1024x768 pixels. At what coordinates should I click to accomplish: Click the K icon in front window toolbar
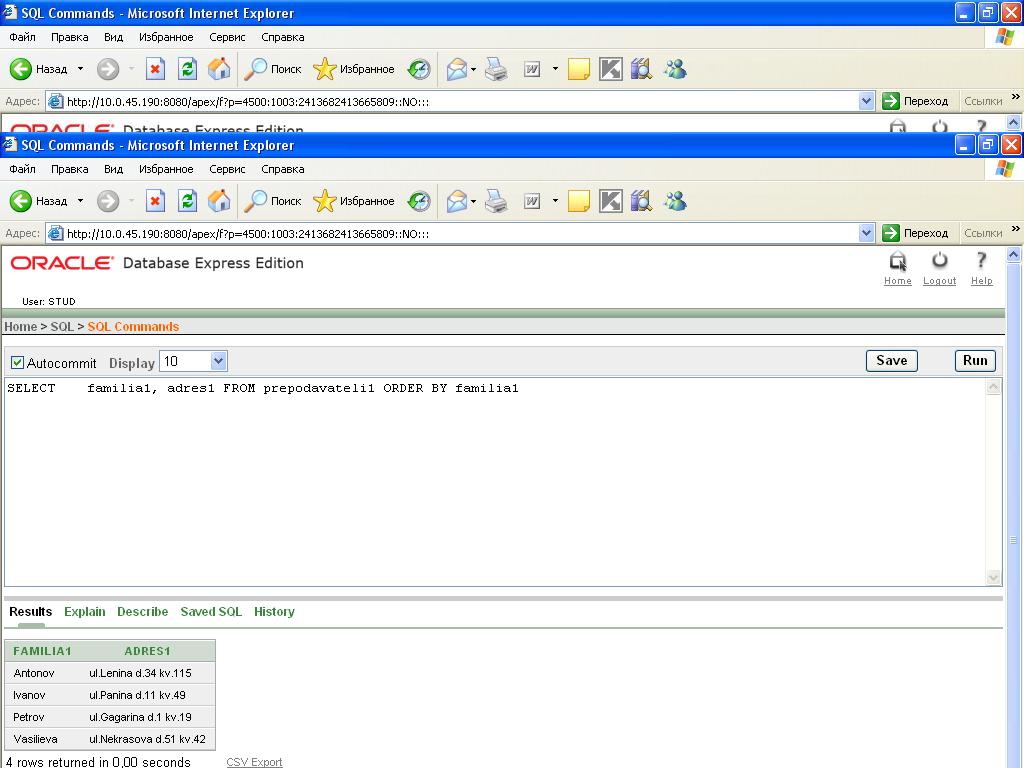tap(611, 201)
